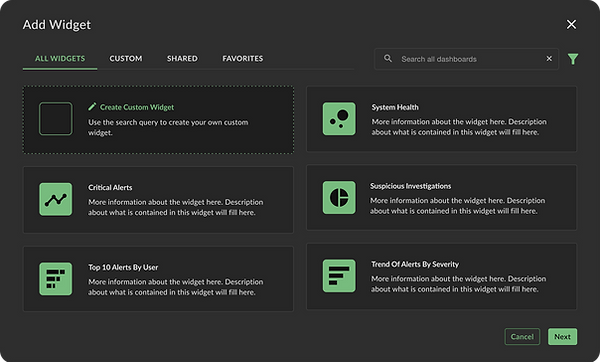Click the green filter funnel icon
Image resolution: width=600 pixels, height=362 pixels.
click(x=573, y=59)
